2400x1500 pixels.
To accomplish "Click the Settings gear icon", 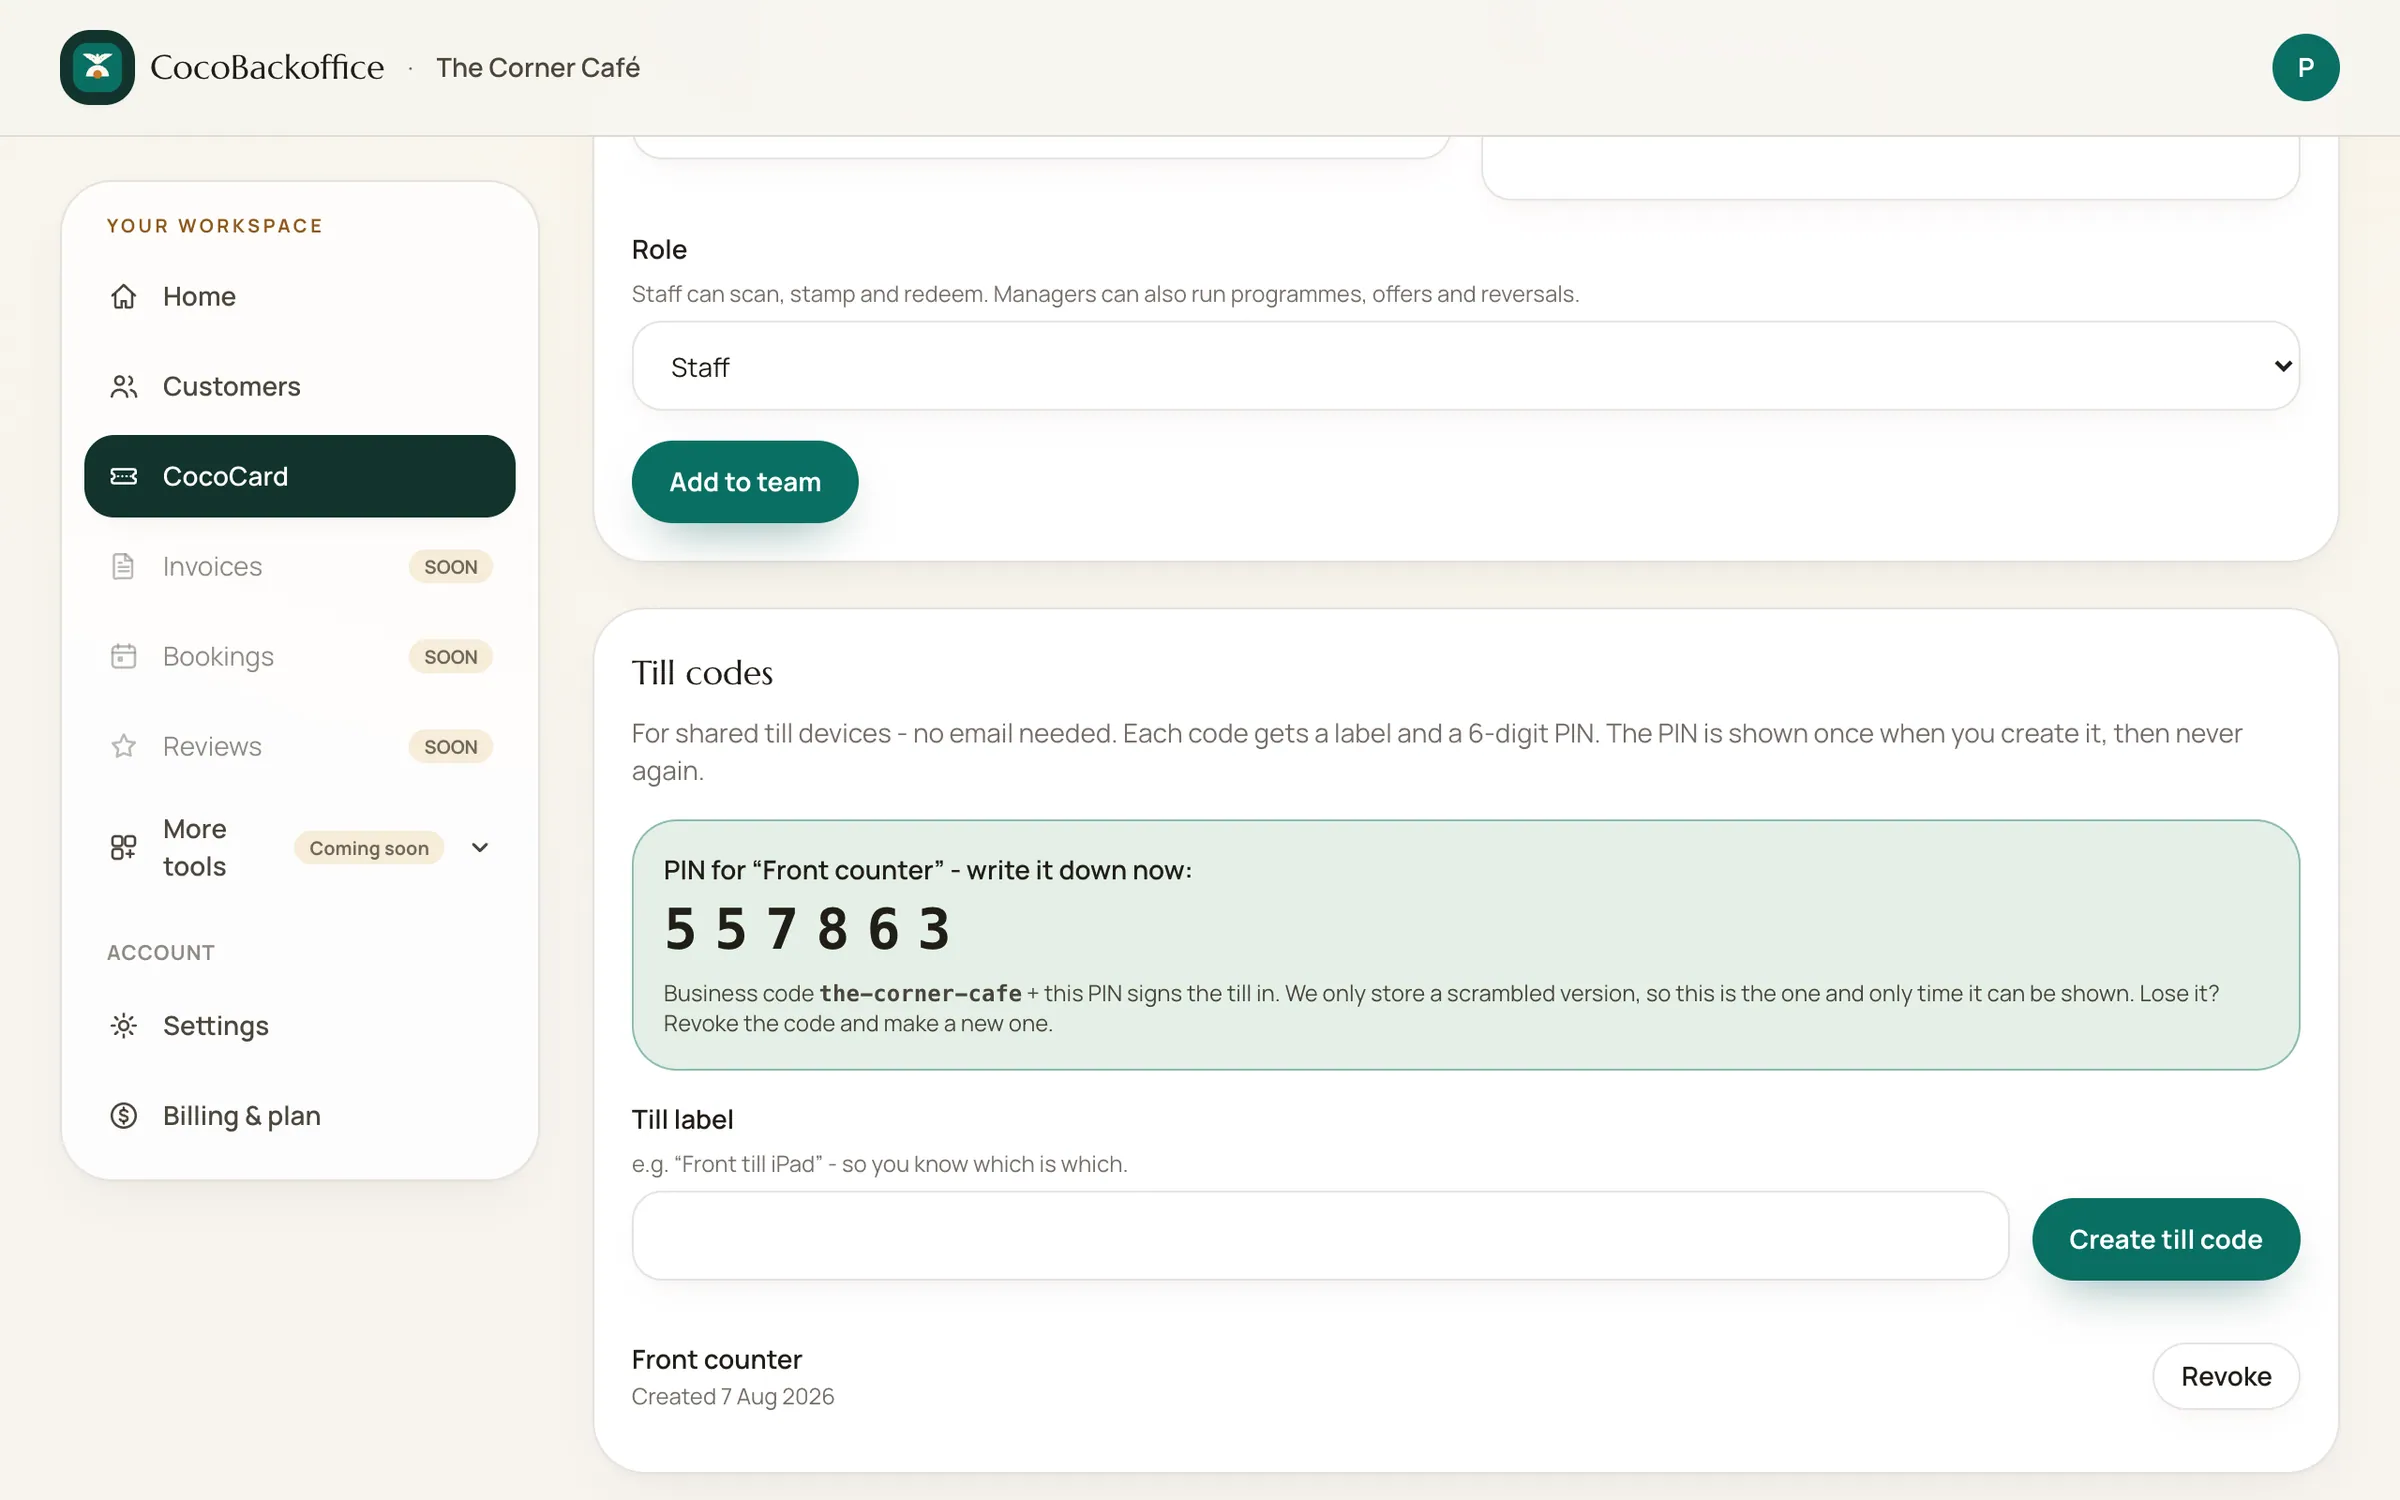I will [x=123, y=1026].
